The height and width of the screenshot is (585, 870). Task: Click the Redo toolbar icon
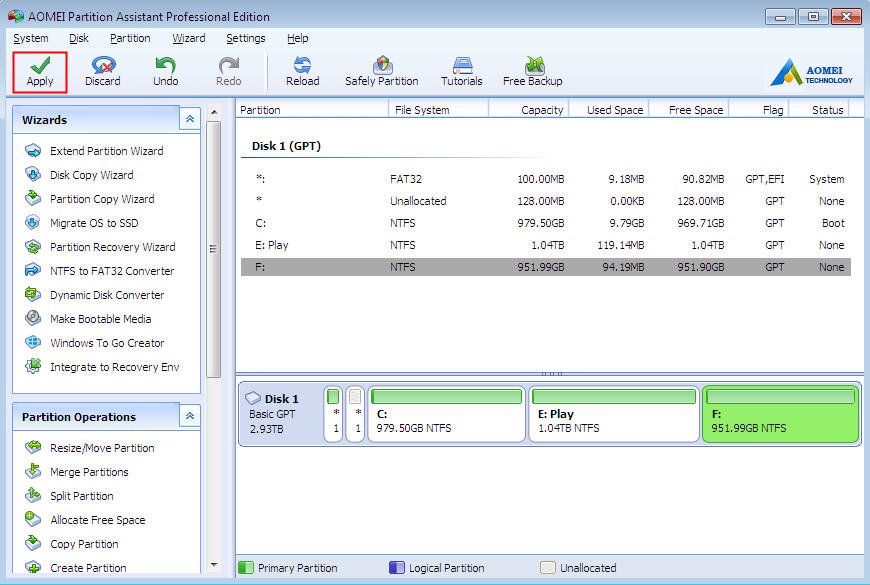tap(229, 72)
